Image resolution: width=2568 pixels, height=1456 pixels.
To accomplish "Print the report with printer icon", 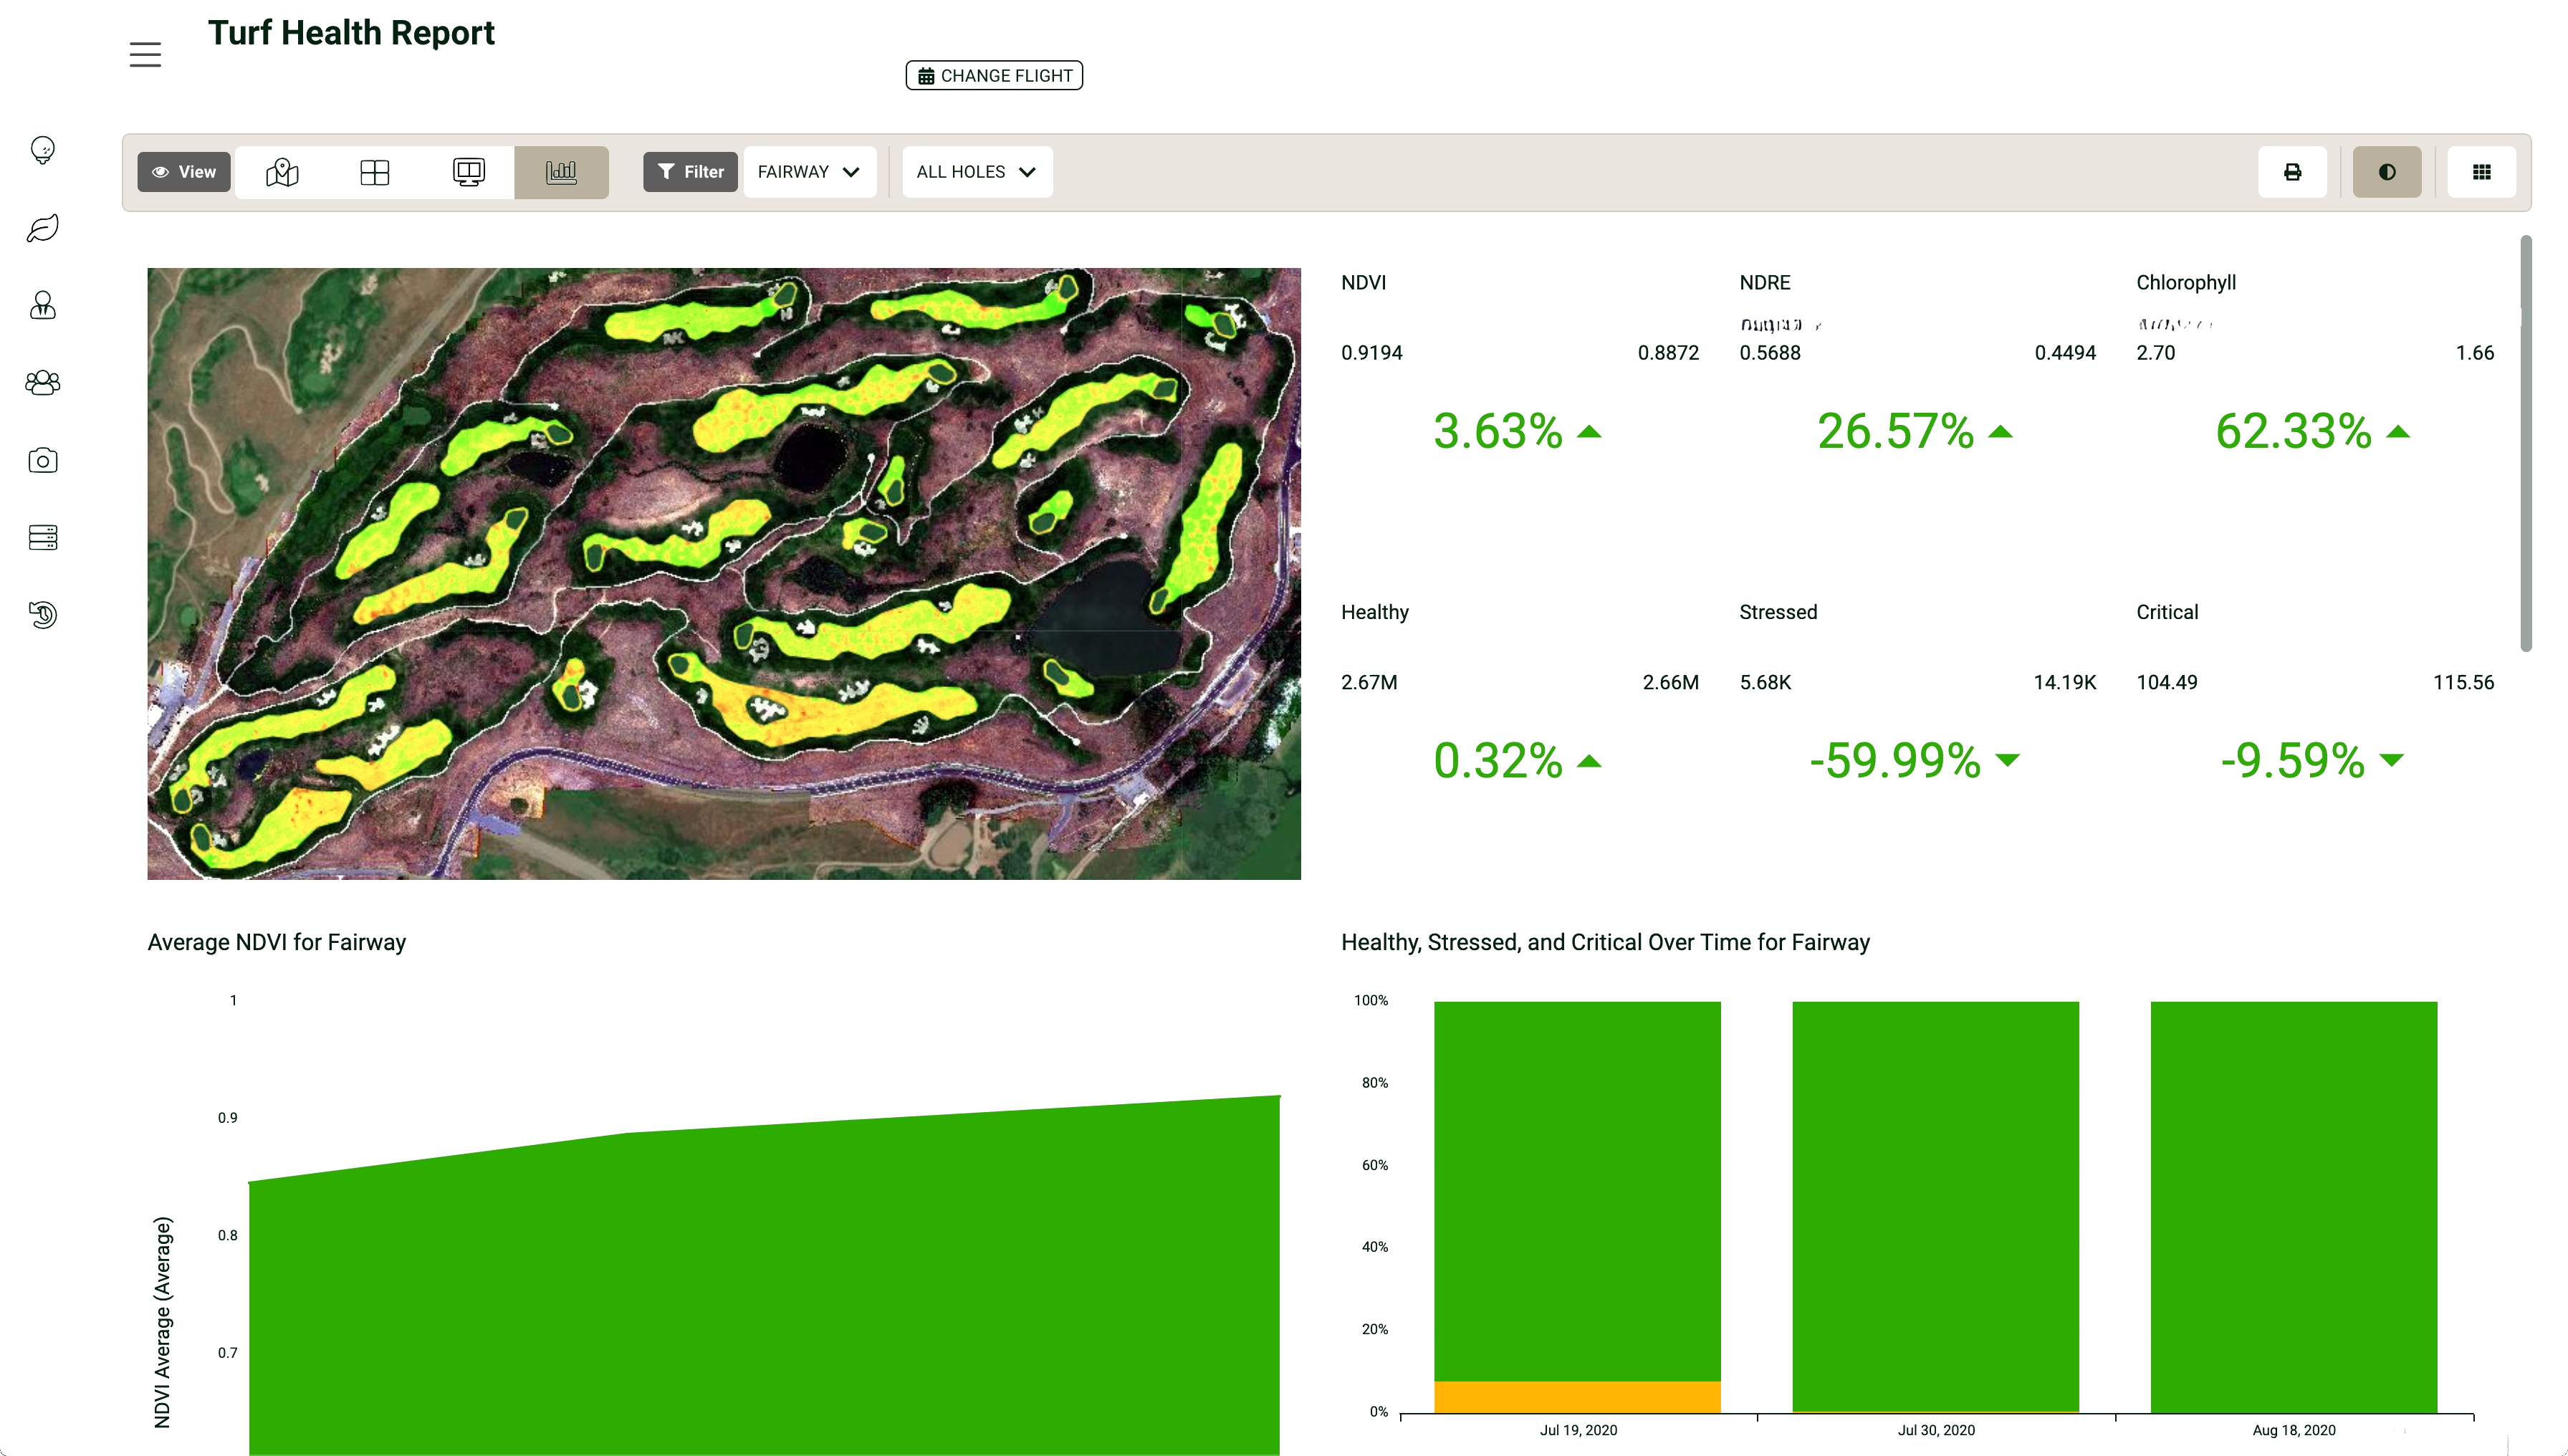I will 2292,172.
